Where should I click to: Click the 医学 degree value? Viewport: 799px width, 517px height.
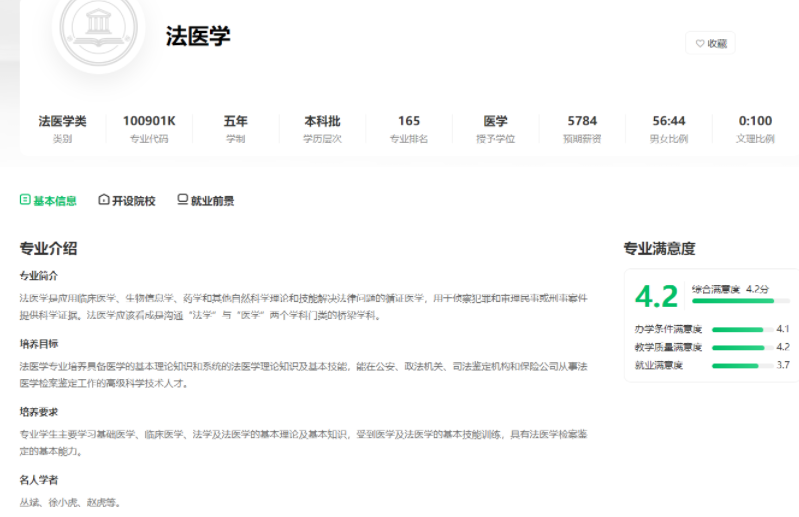(x=495, y=121)
